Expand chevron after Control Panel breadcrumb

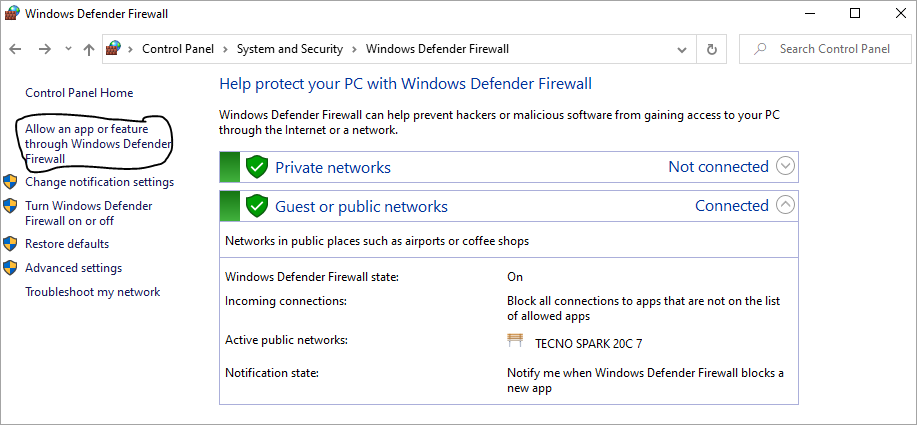coord(225,49)
